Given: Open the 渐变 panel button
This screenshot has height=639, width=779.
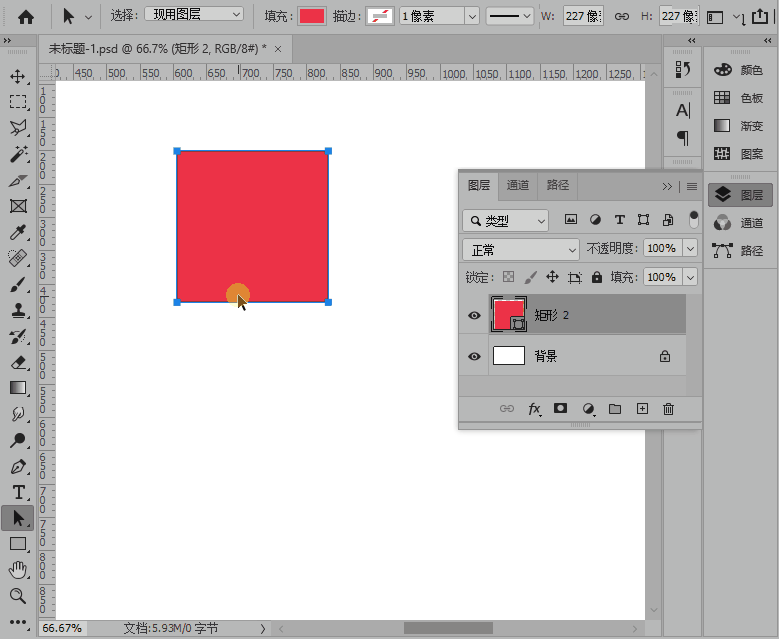Looking at the screenshot, I should pyautogui.click(x=740, y=126).
